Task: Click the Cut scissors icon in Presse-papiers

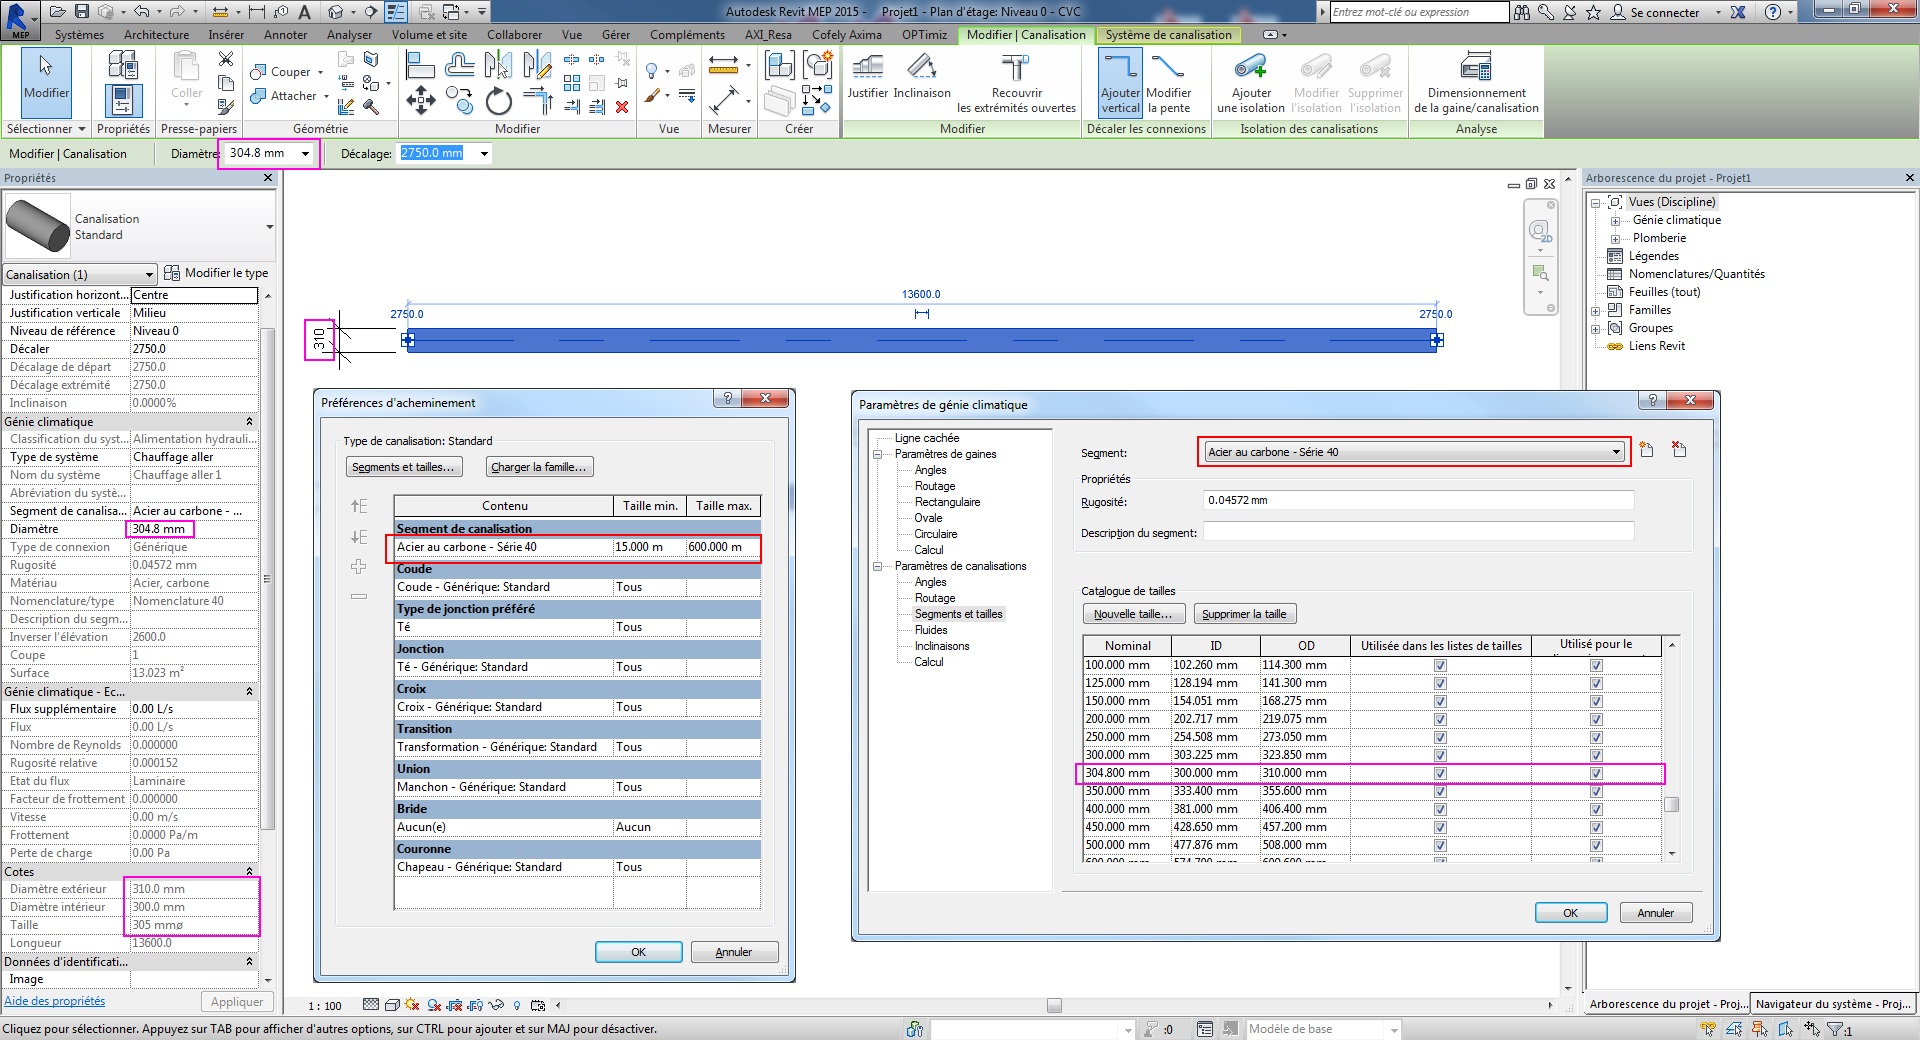Action: click(226, 59)
